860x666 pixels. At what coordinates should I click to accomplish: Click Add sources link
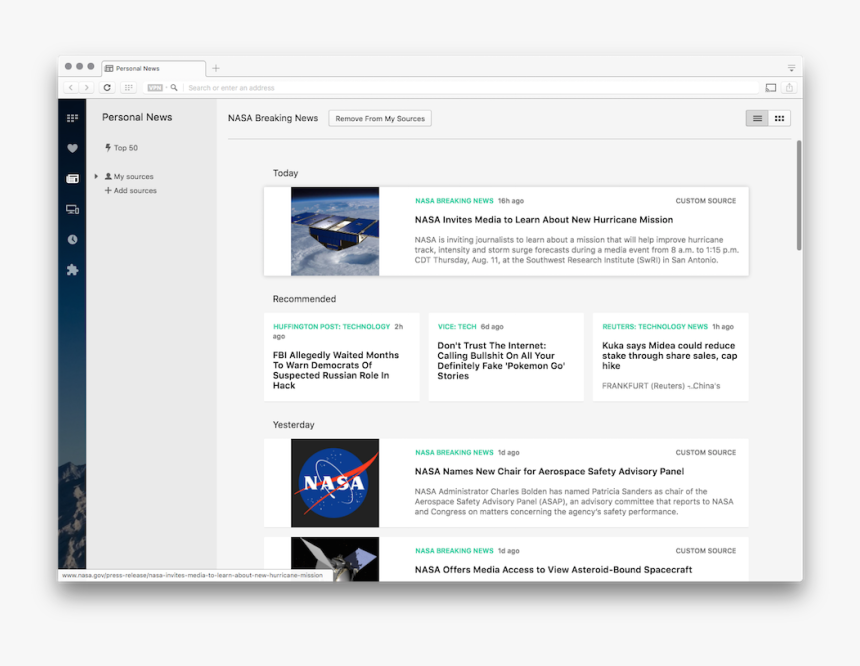coord(131,190)
